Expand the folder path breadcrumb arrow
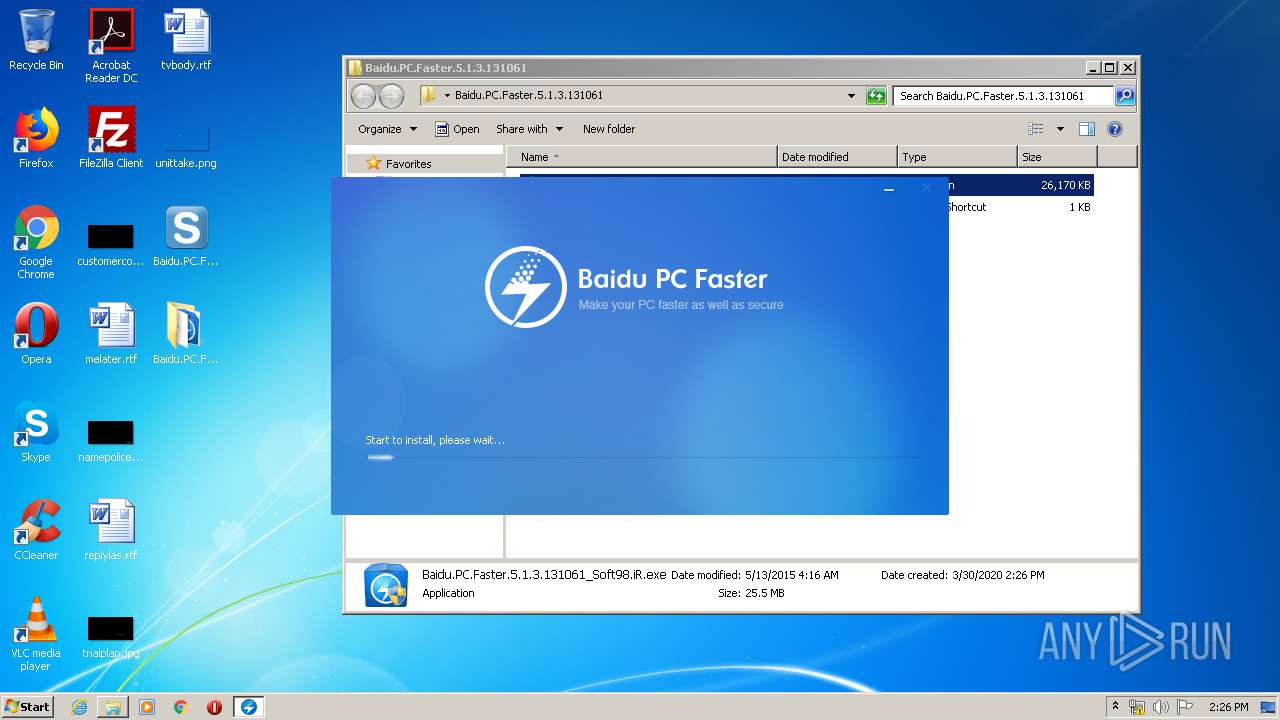This screenshot has height=720, width=1280. (447, 96)
